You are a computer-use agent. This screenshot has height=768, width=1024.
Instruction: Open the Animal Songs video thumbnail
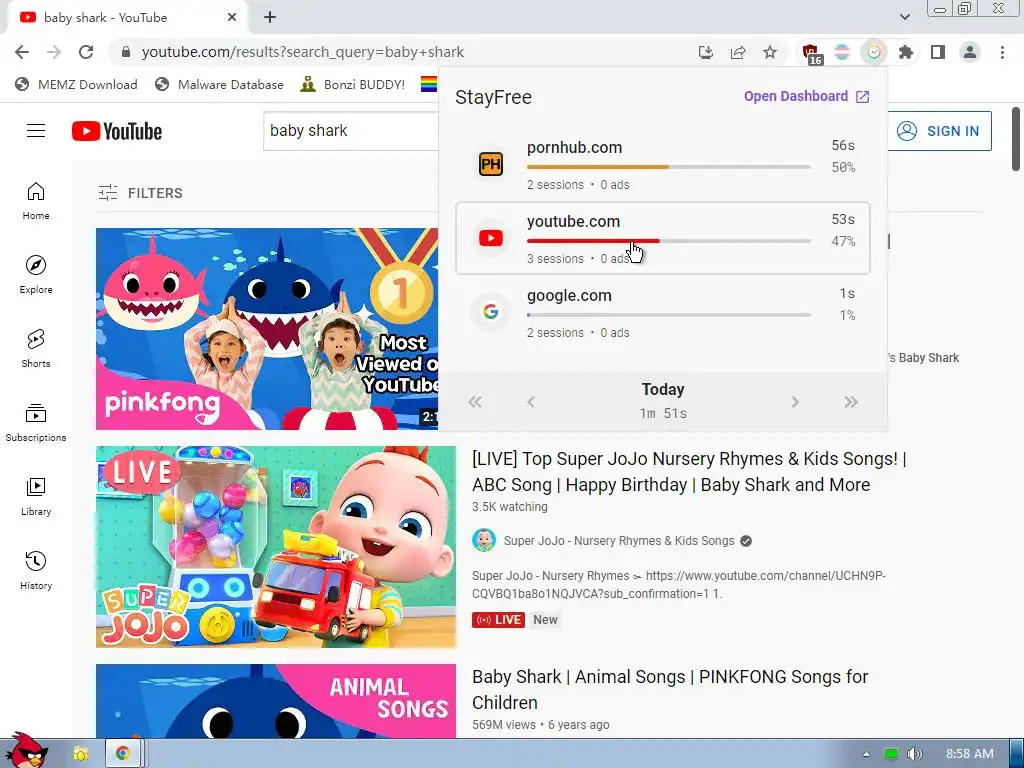pyautogui.click(x=276, y=701)
